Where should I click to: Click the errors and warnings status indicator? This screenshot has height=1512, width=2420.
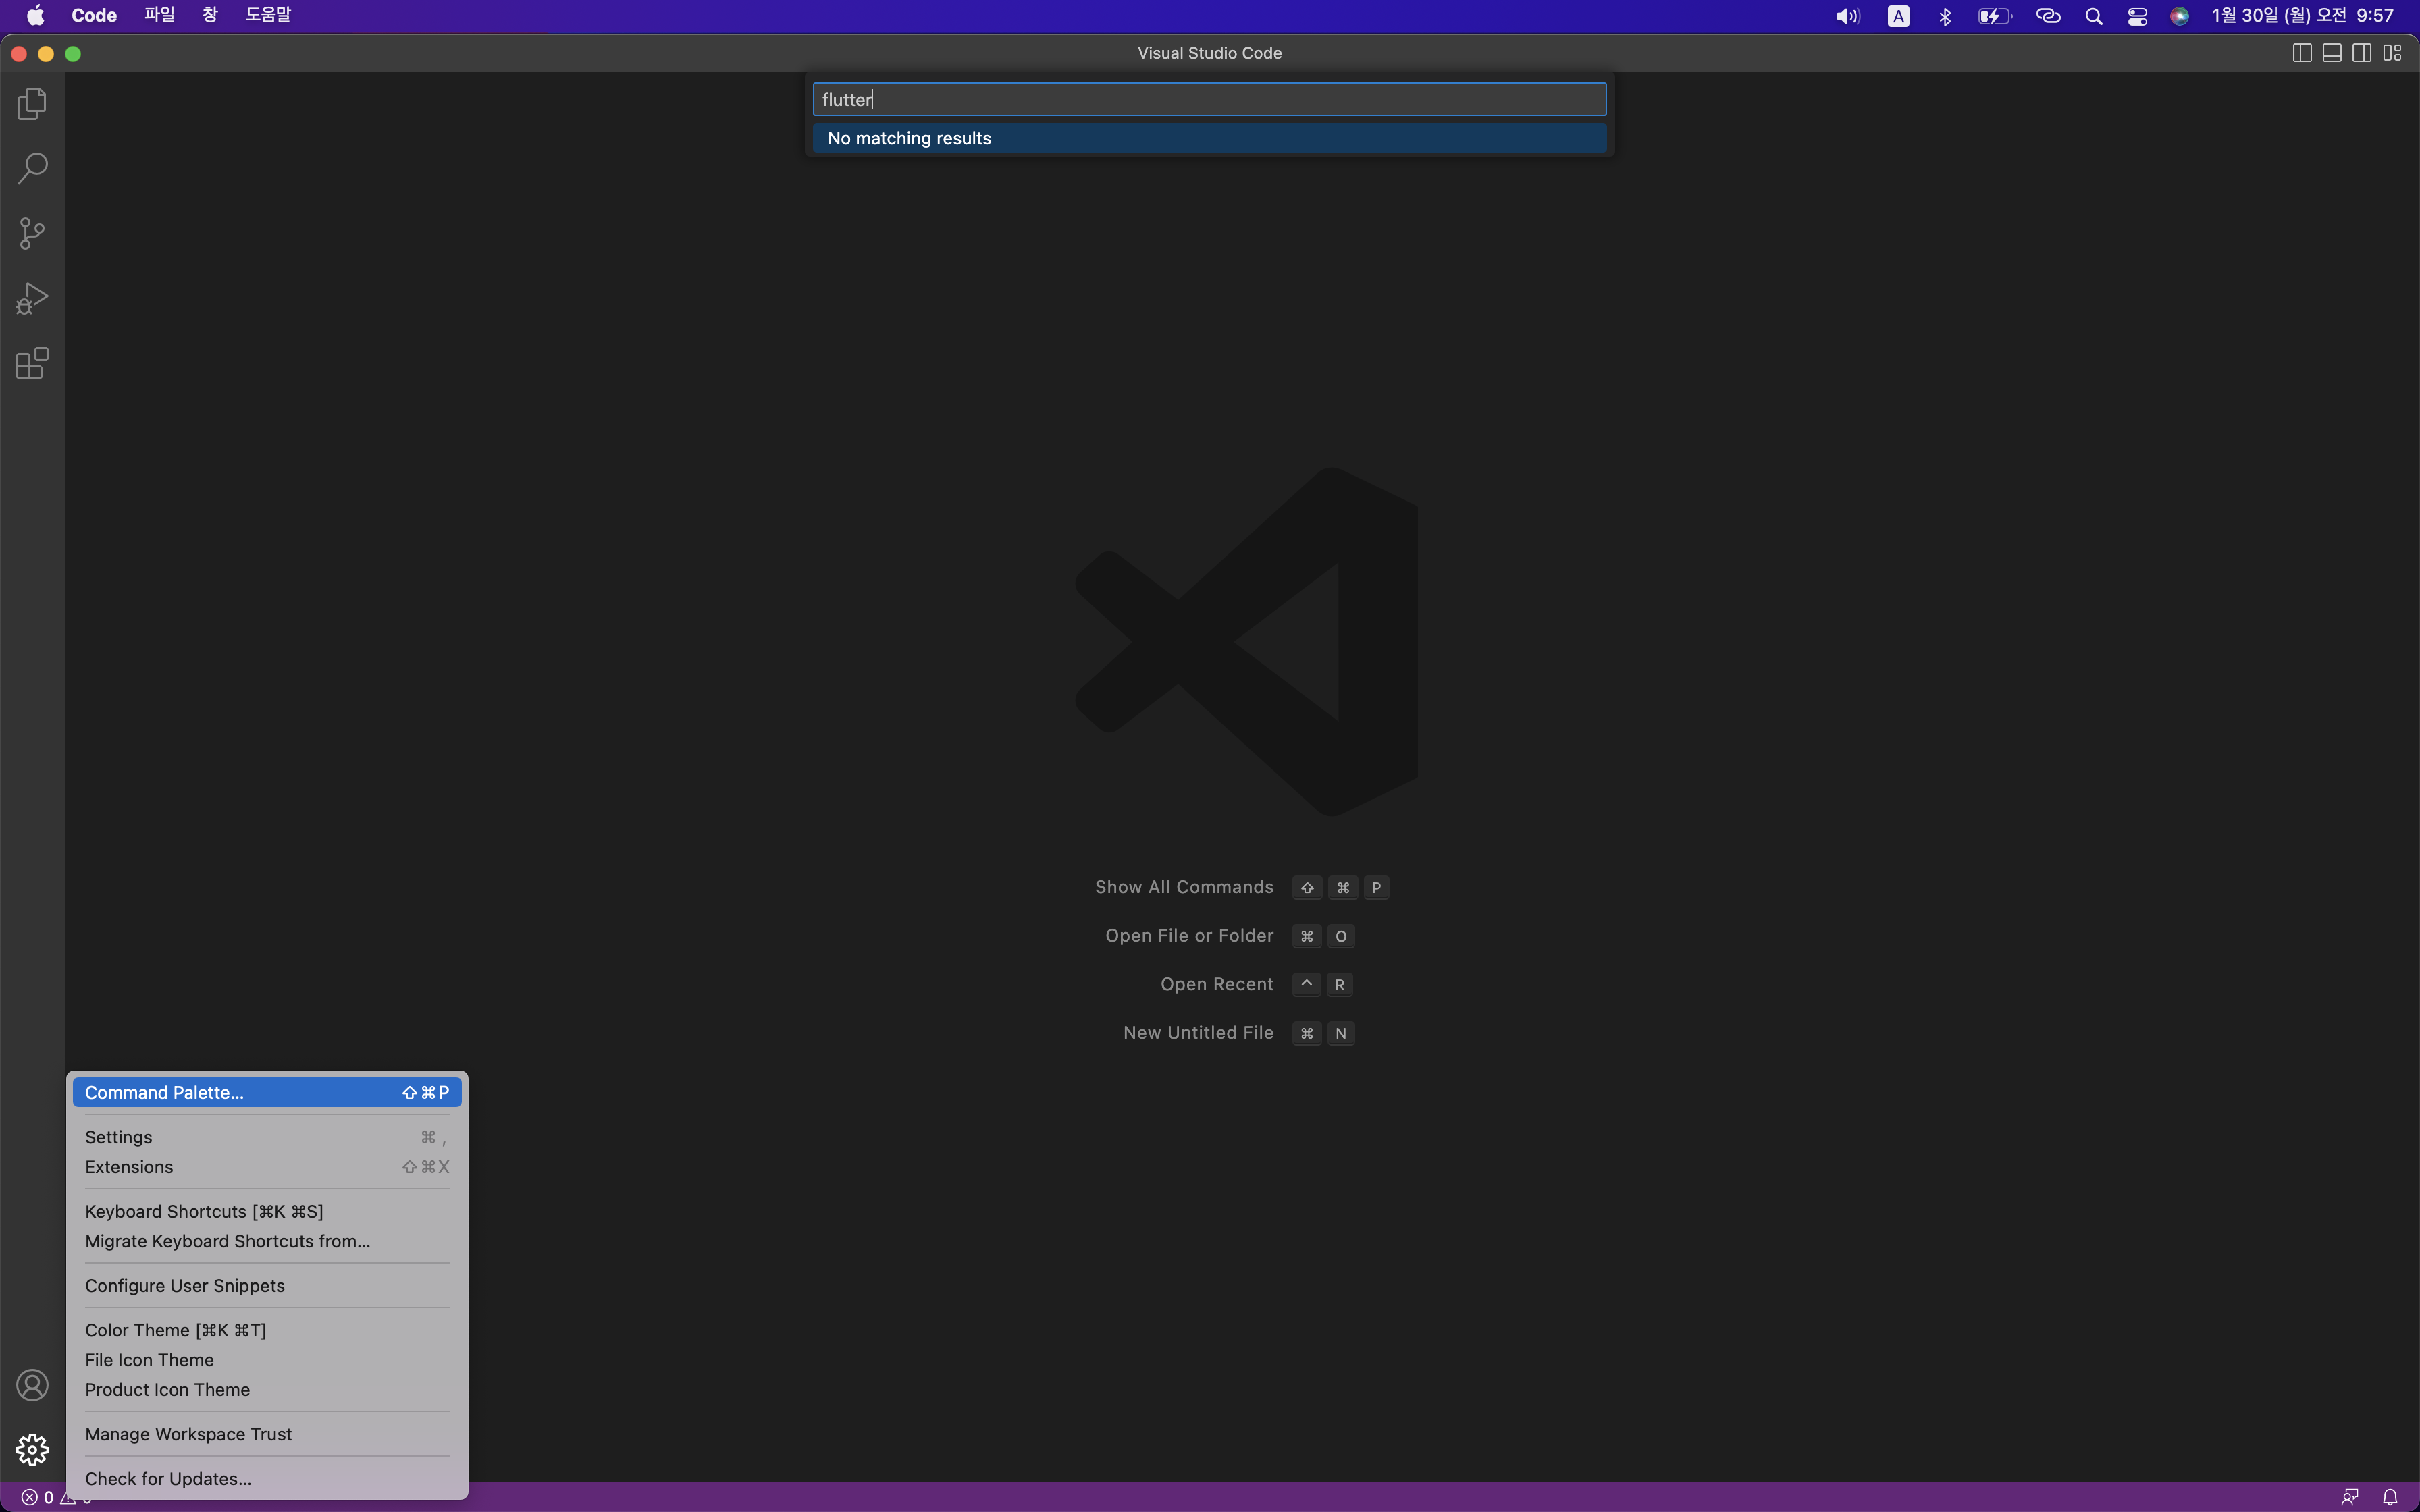[56, 1497]
